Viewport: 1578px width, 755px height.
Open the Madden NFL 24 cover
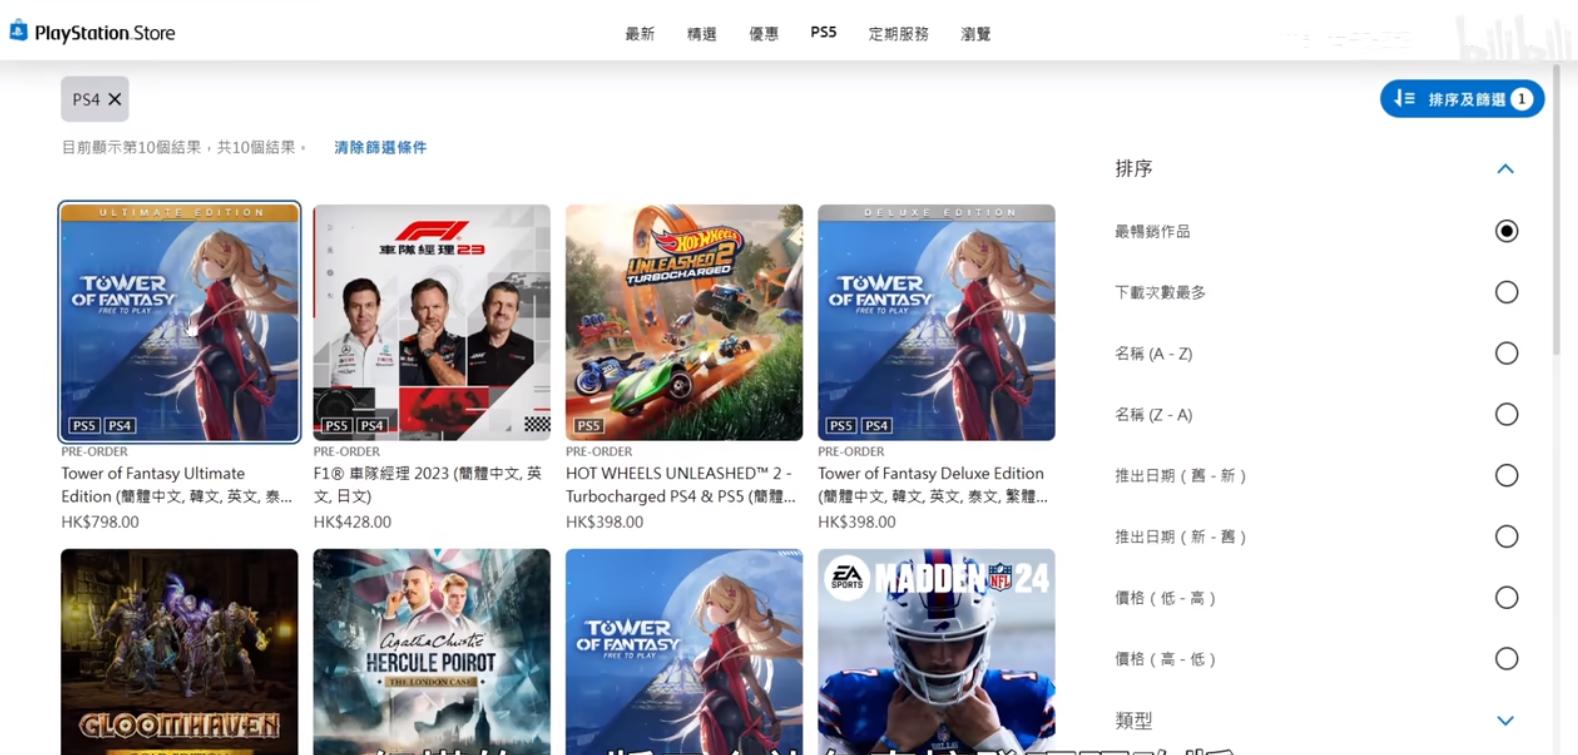(x=936, y=651)
